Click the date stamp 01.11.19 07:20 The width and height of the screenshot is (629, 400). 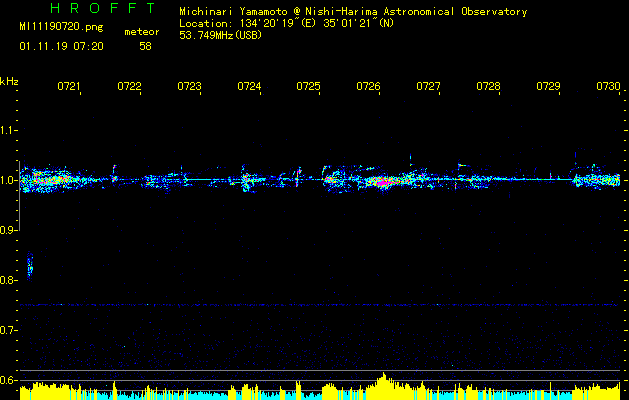pos(61,47)
